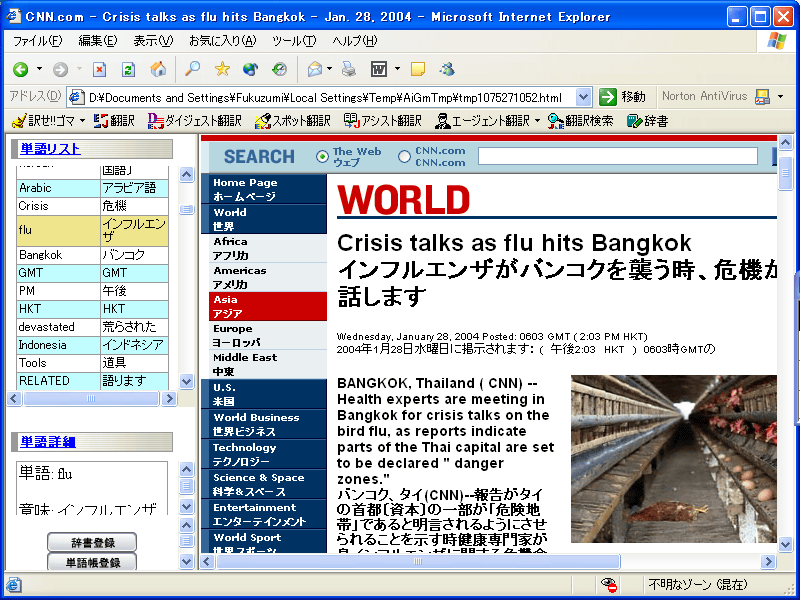Open the Technology section nav link
This screenshot has height=600, width=800.
[x=268, y=454]
